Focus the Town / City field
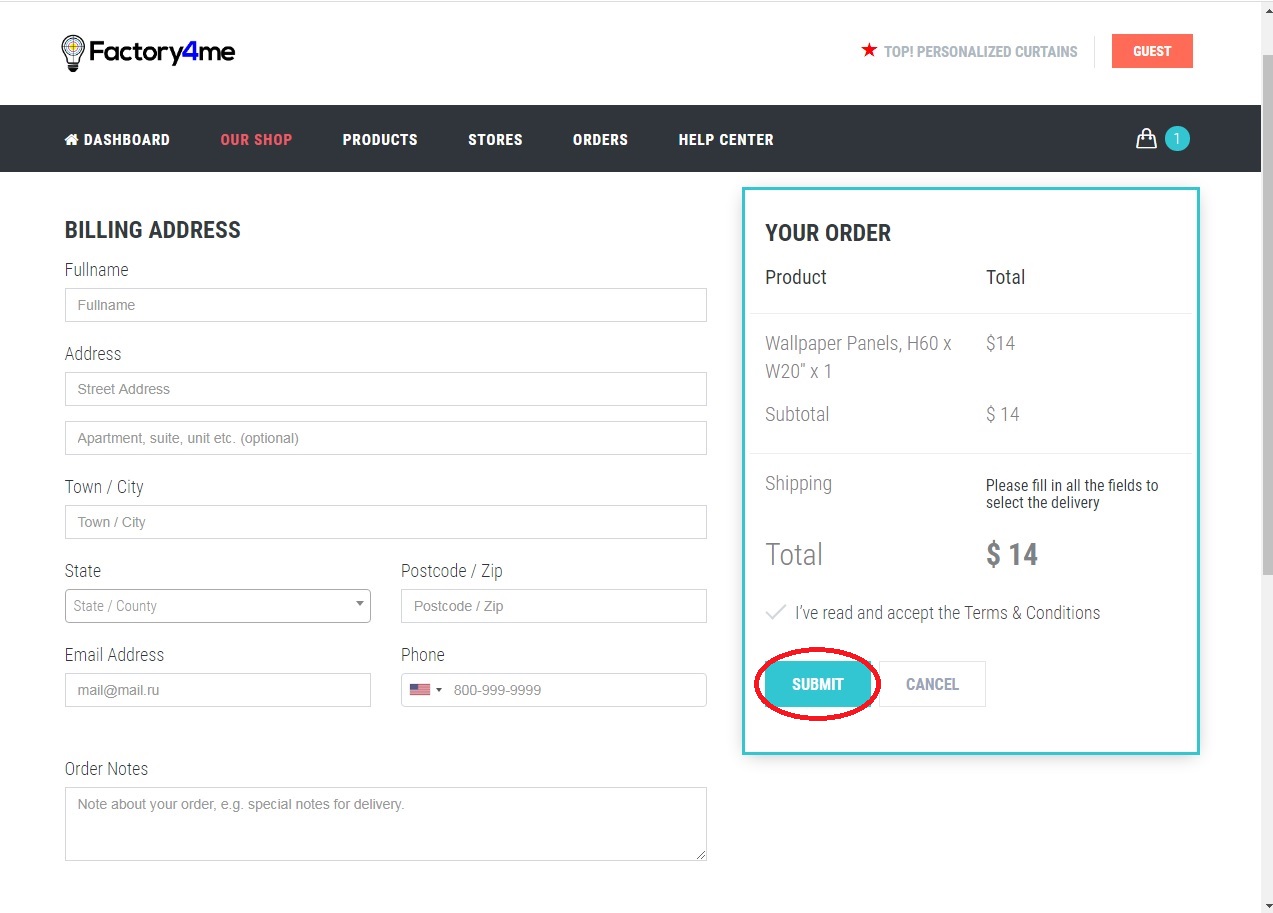This screenshot has width=1273, height=913. tap(386, 522)
